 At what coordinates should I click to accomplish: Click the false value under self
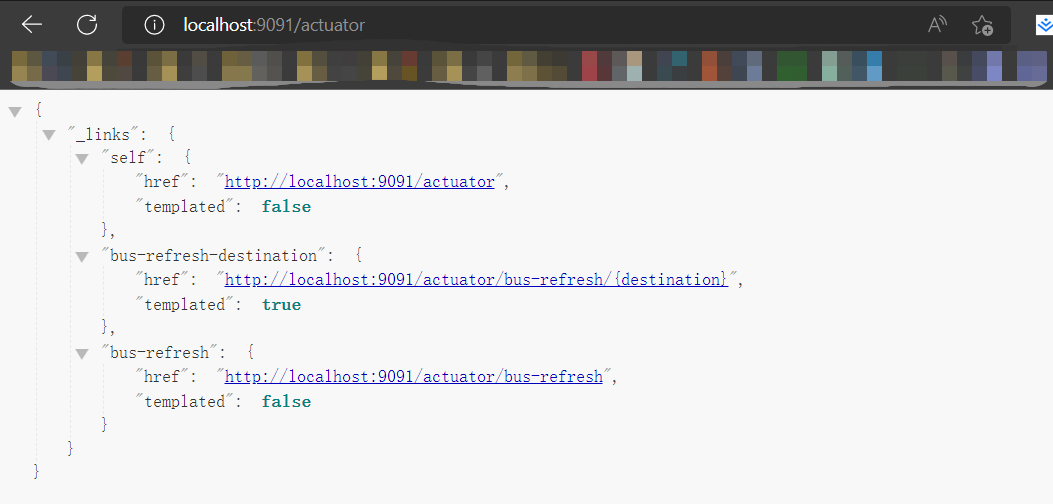pos(286,207)
